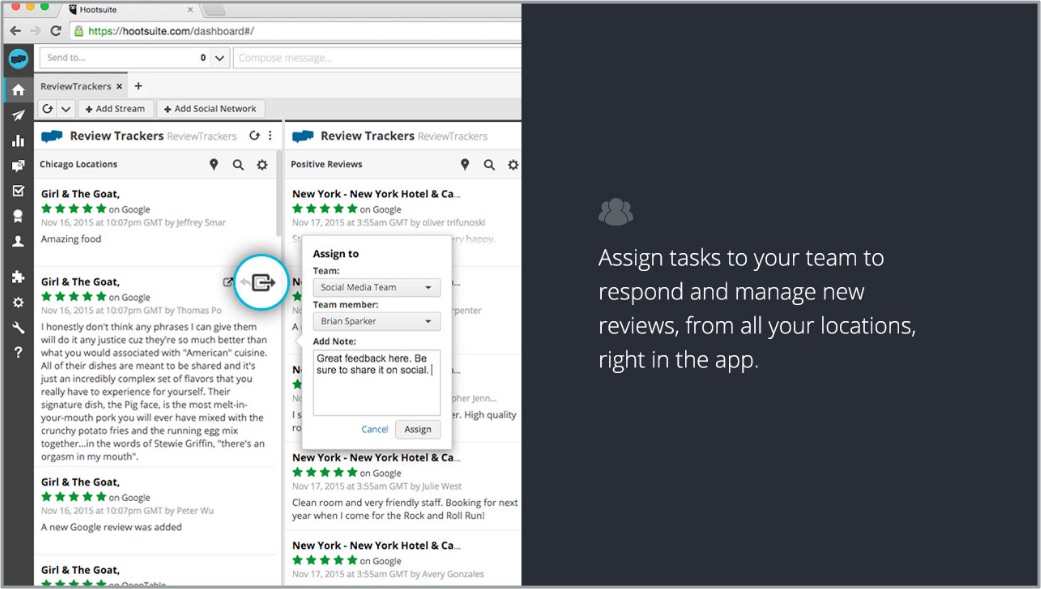Open Chicago Locations stream settings gear
The width and height of the screenshot is (1041, 589).
[x=262, y=165]
